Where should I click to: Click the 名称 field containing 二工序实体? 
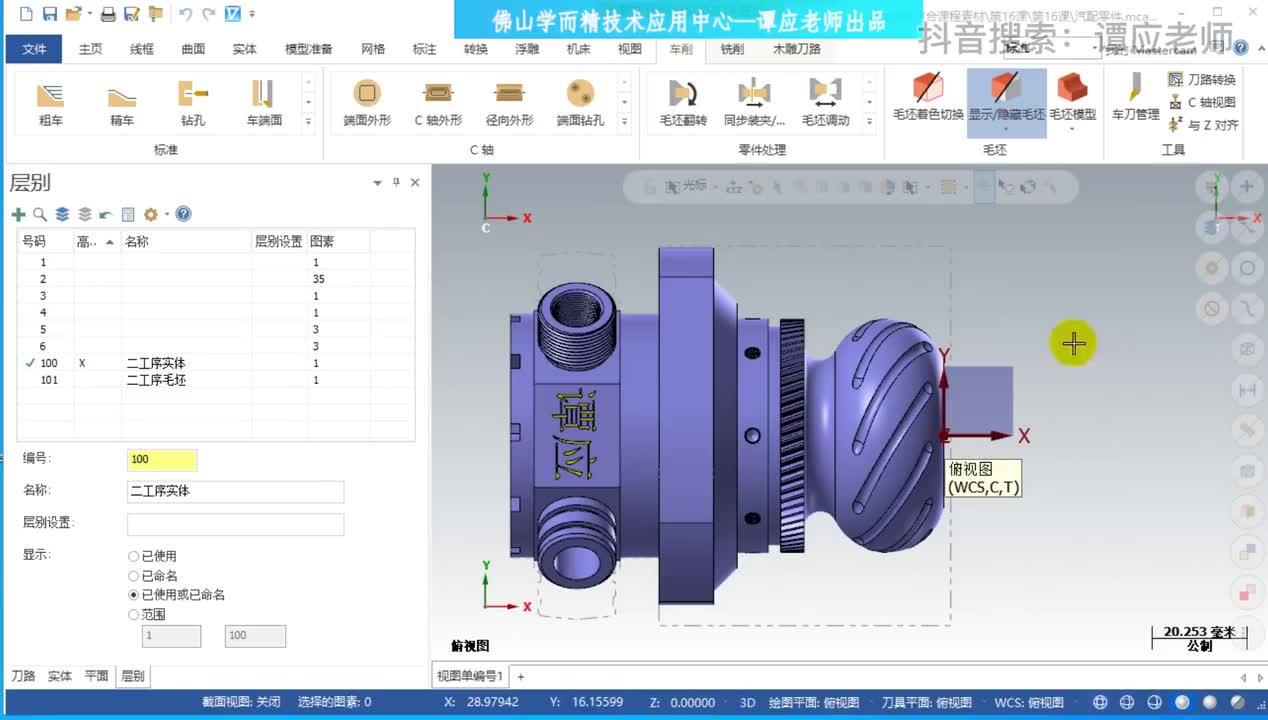[x=235, y=491]
